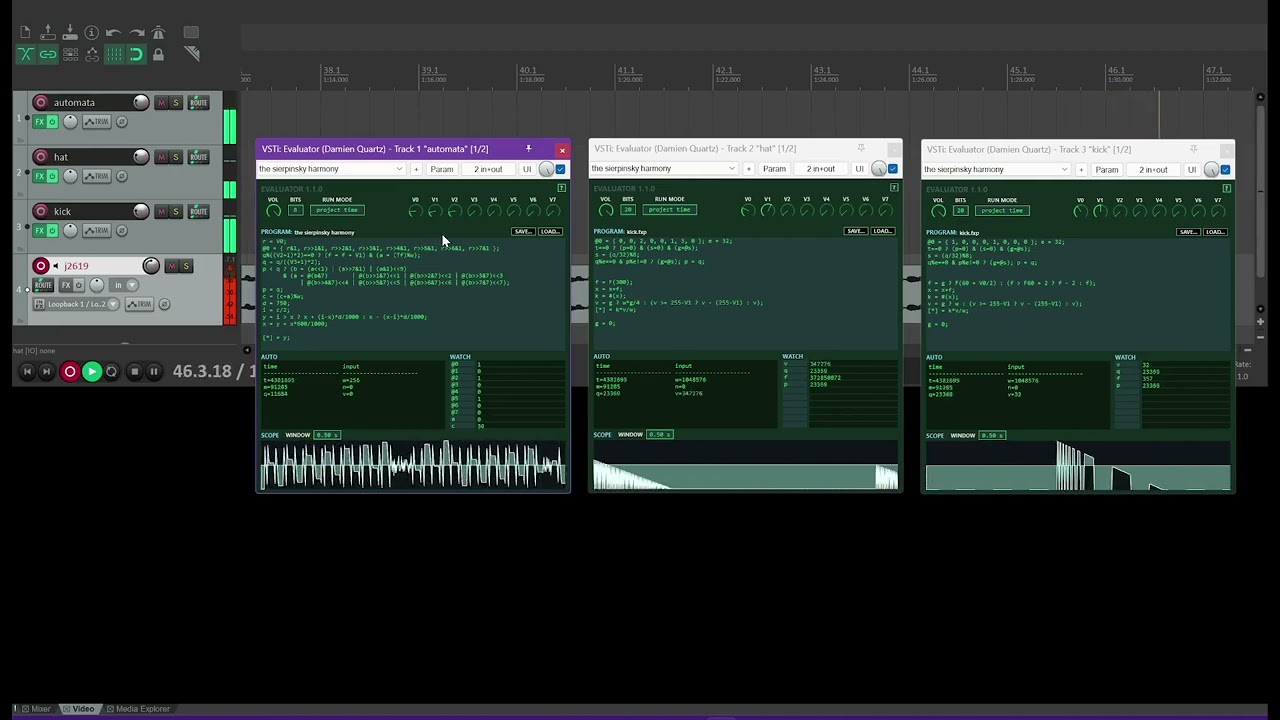This screenshot has height=720, width=1280.
Task: Toggle FX bypass on automata track
Action: point(53,122)
